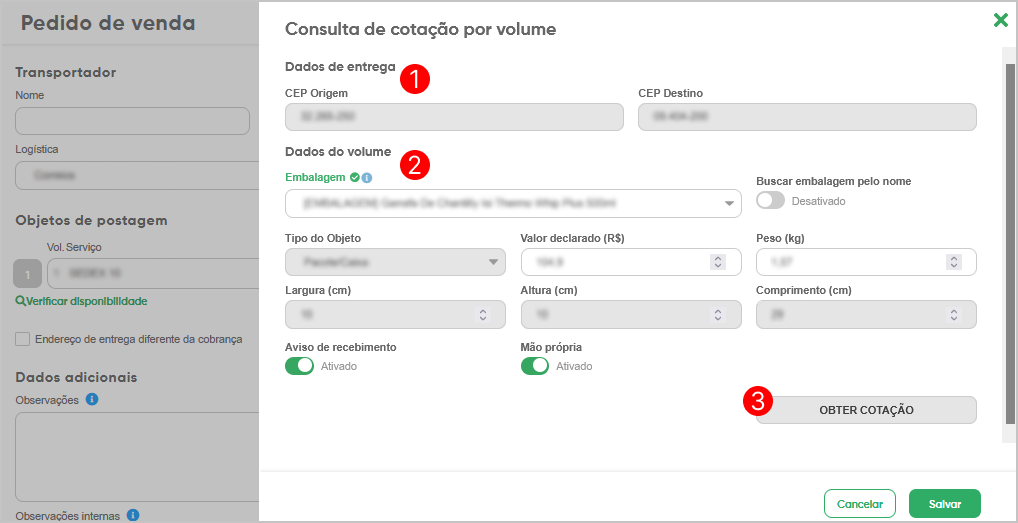
Task: Open the Vol. Serviço SEDEX dropdown
Action: click(153, 274)
